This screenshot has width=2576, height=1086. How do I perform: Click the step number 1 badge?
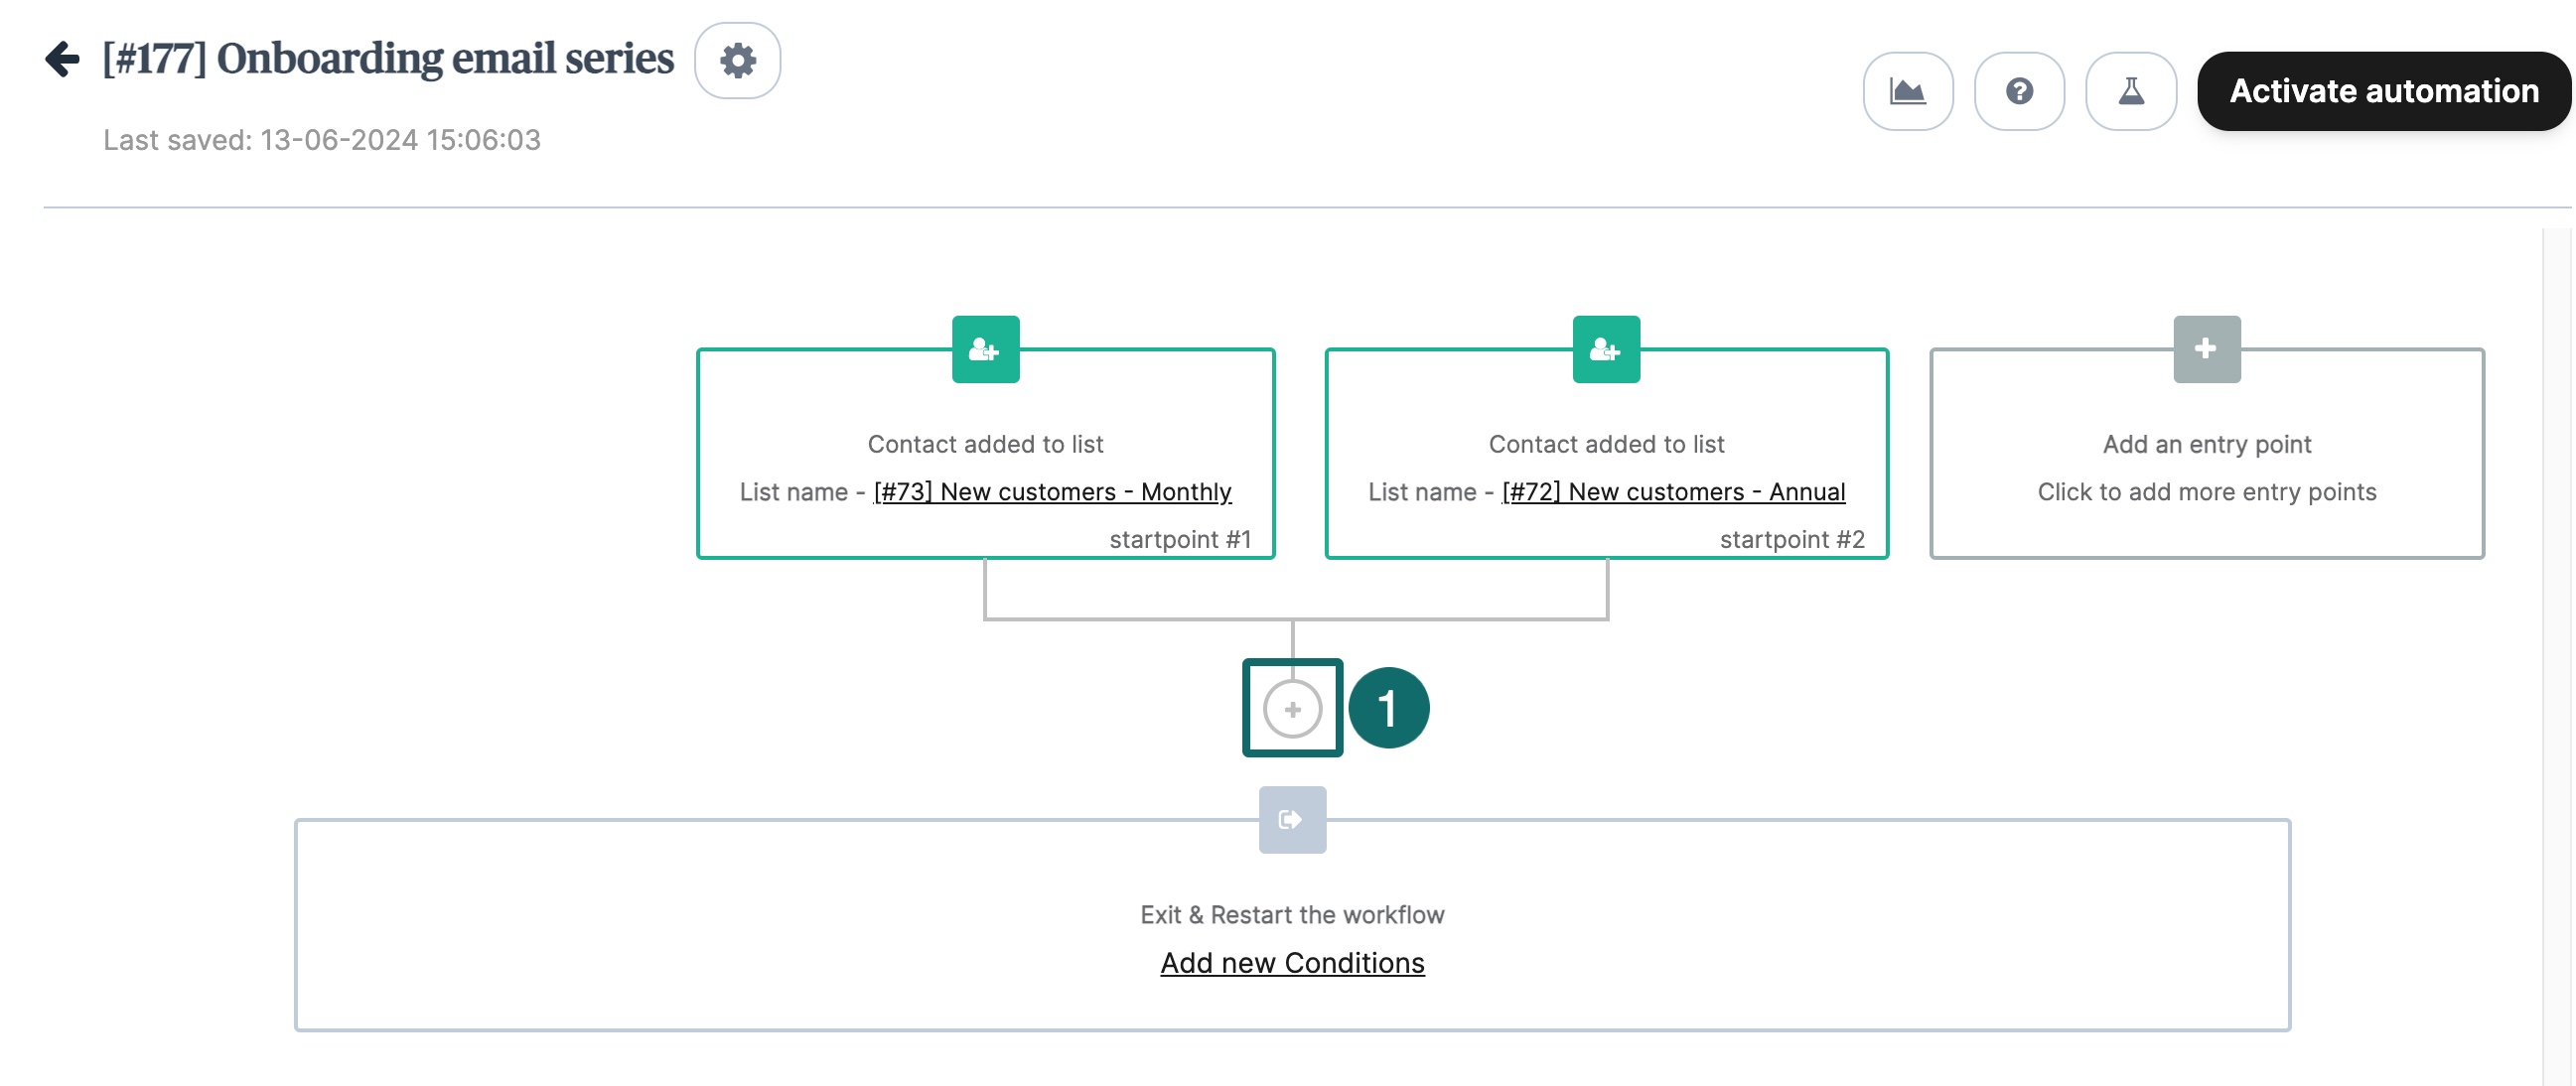pyautogui.click(x=1388, y=709)
